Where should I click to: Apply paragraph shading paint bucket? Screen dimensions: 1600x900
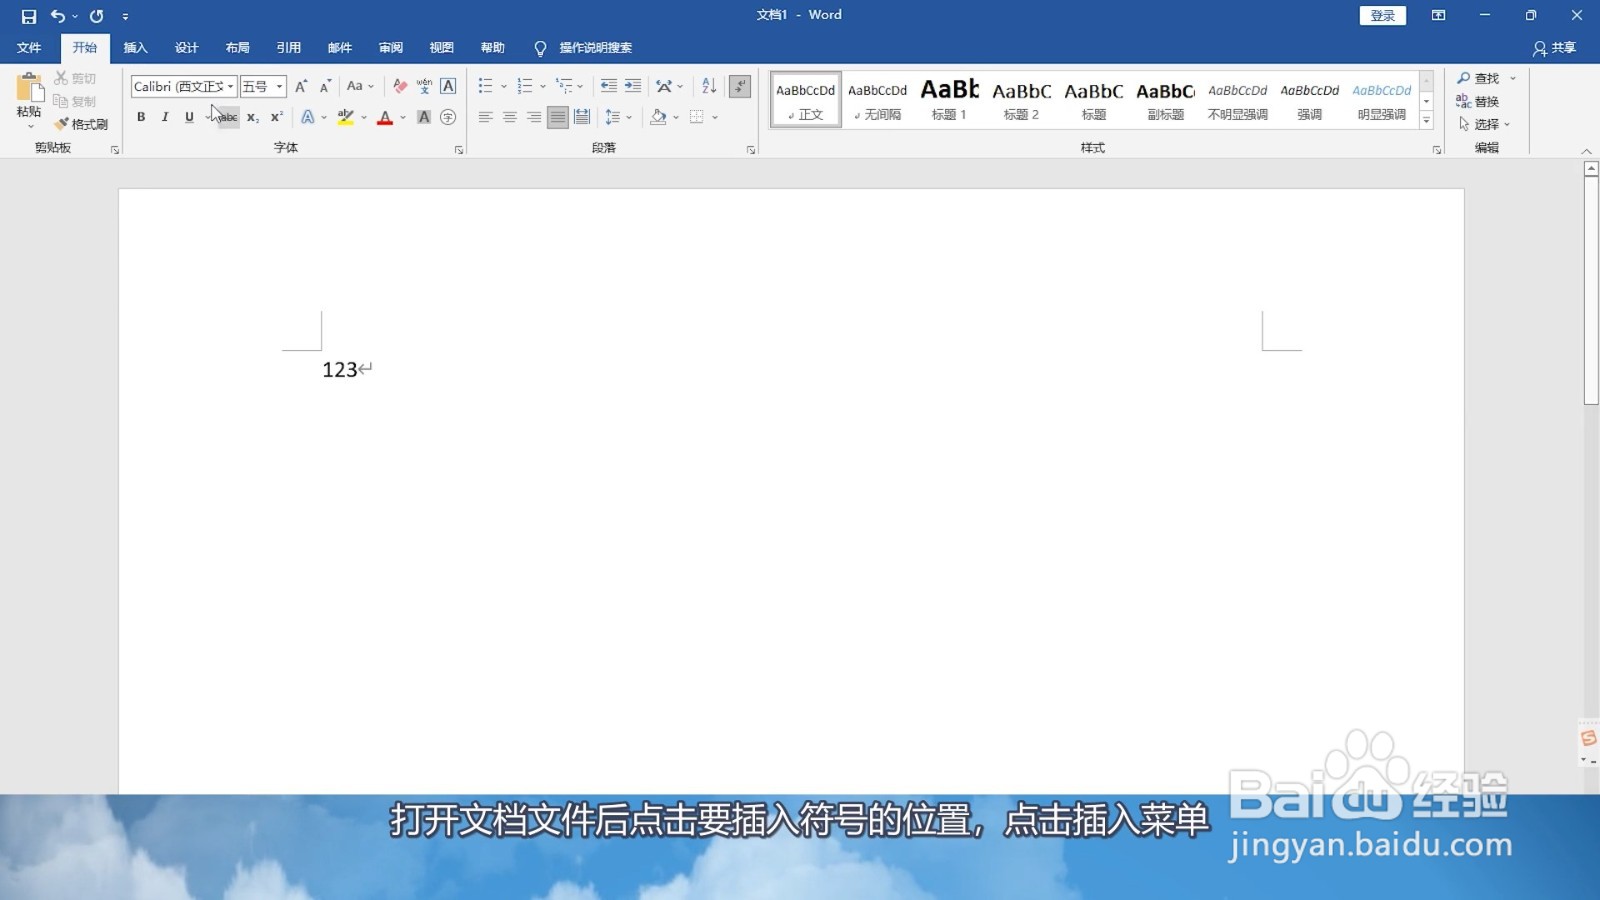point(657,117)
